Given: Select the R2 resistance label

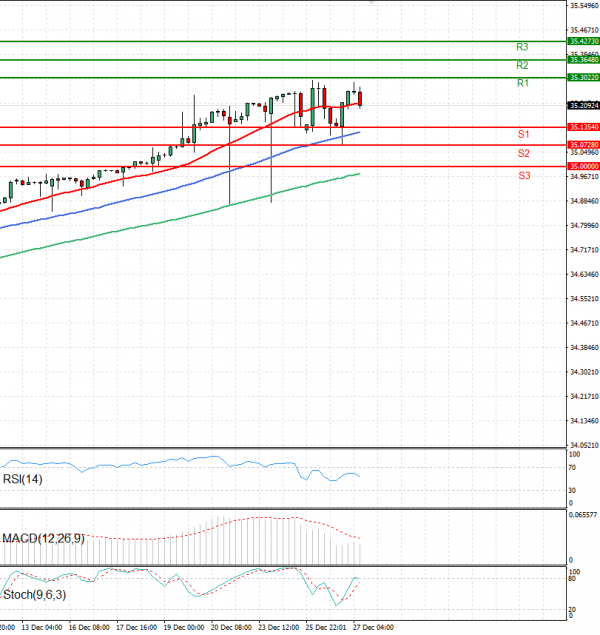Looking at the screenshot, I should pos(522,65).
